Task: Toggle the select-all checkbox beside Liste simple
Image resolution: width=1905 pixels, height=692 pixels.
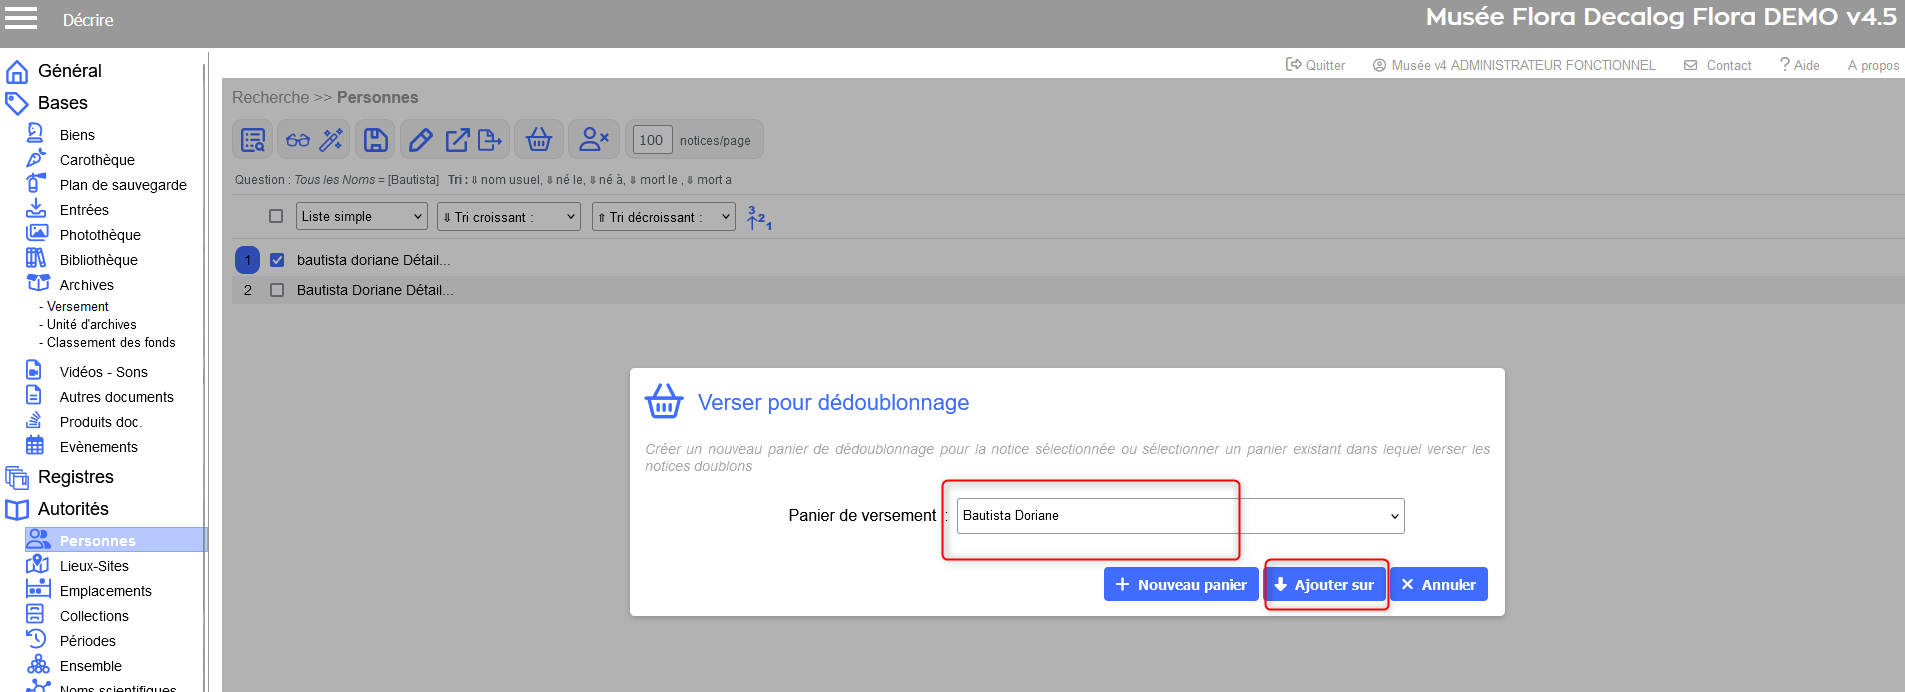Action: click(276, 216)
